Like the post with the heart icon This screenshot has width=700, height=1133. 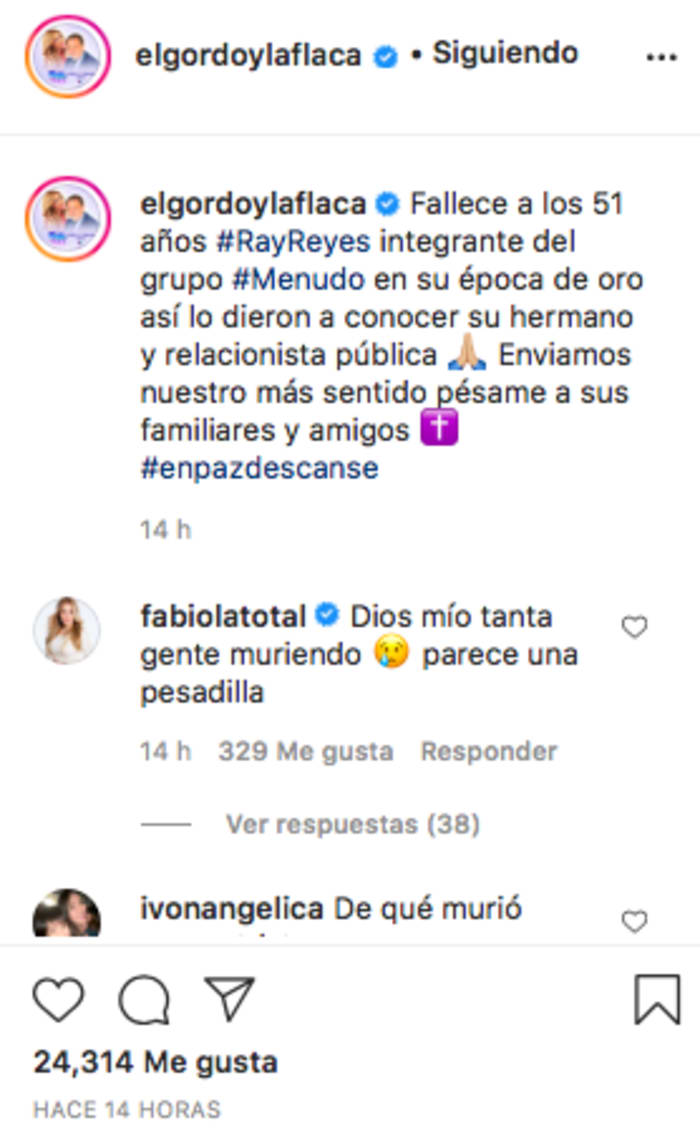point(58,1000)
